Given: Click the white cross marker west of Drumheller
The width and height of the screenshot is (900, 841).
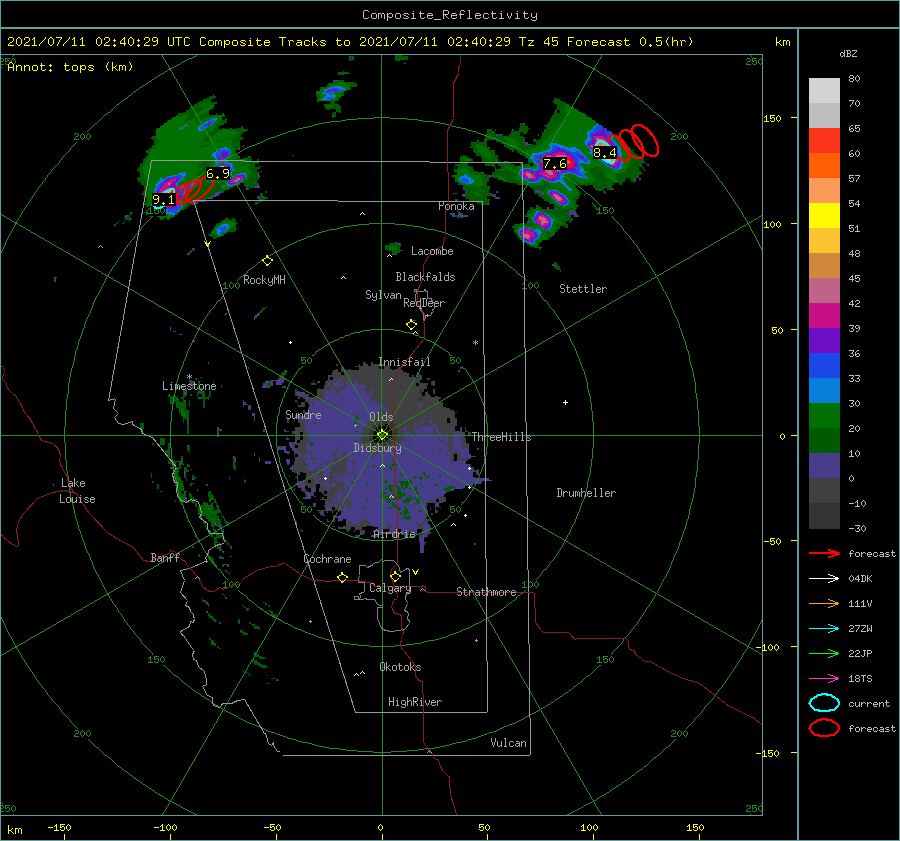Looking at the screenshot, I should pyautogui.click(x=565, y=402).
